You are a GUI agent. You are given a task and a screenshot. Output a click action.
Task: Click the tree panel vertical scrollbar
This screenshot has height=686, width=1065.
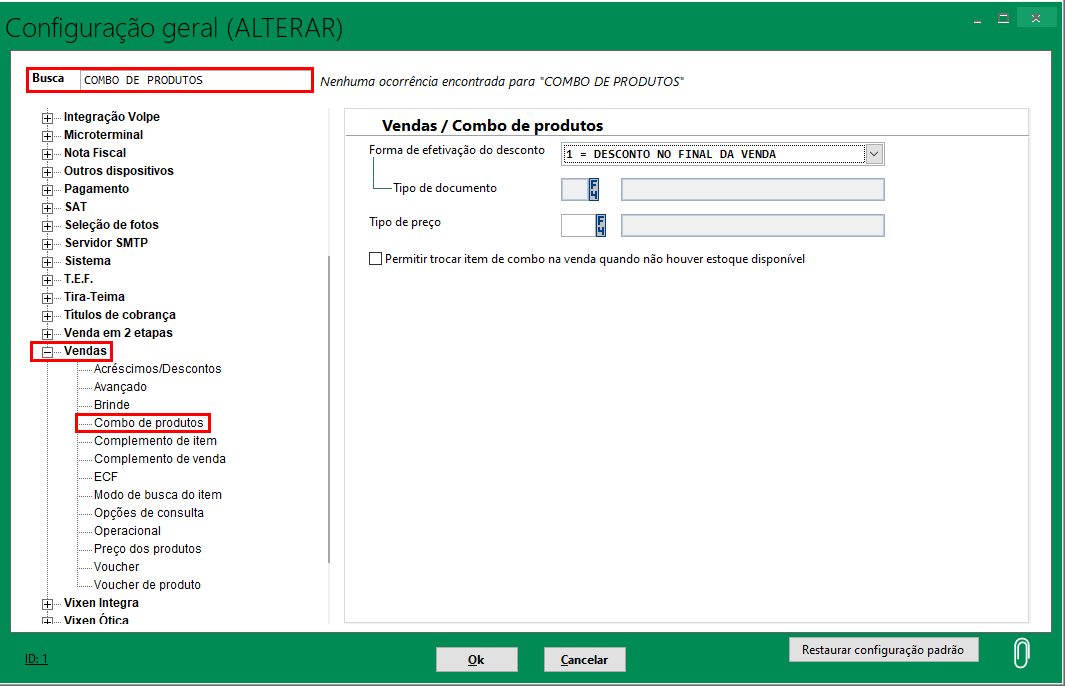(329, 410)
